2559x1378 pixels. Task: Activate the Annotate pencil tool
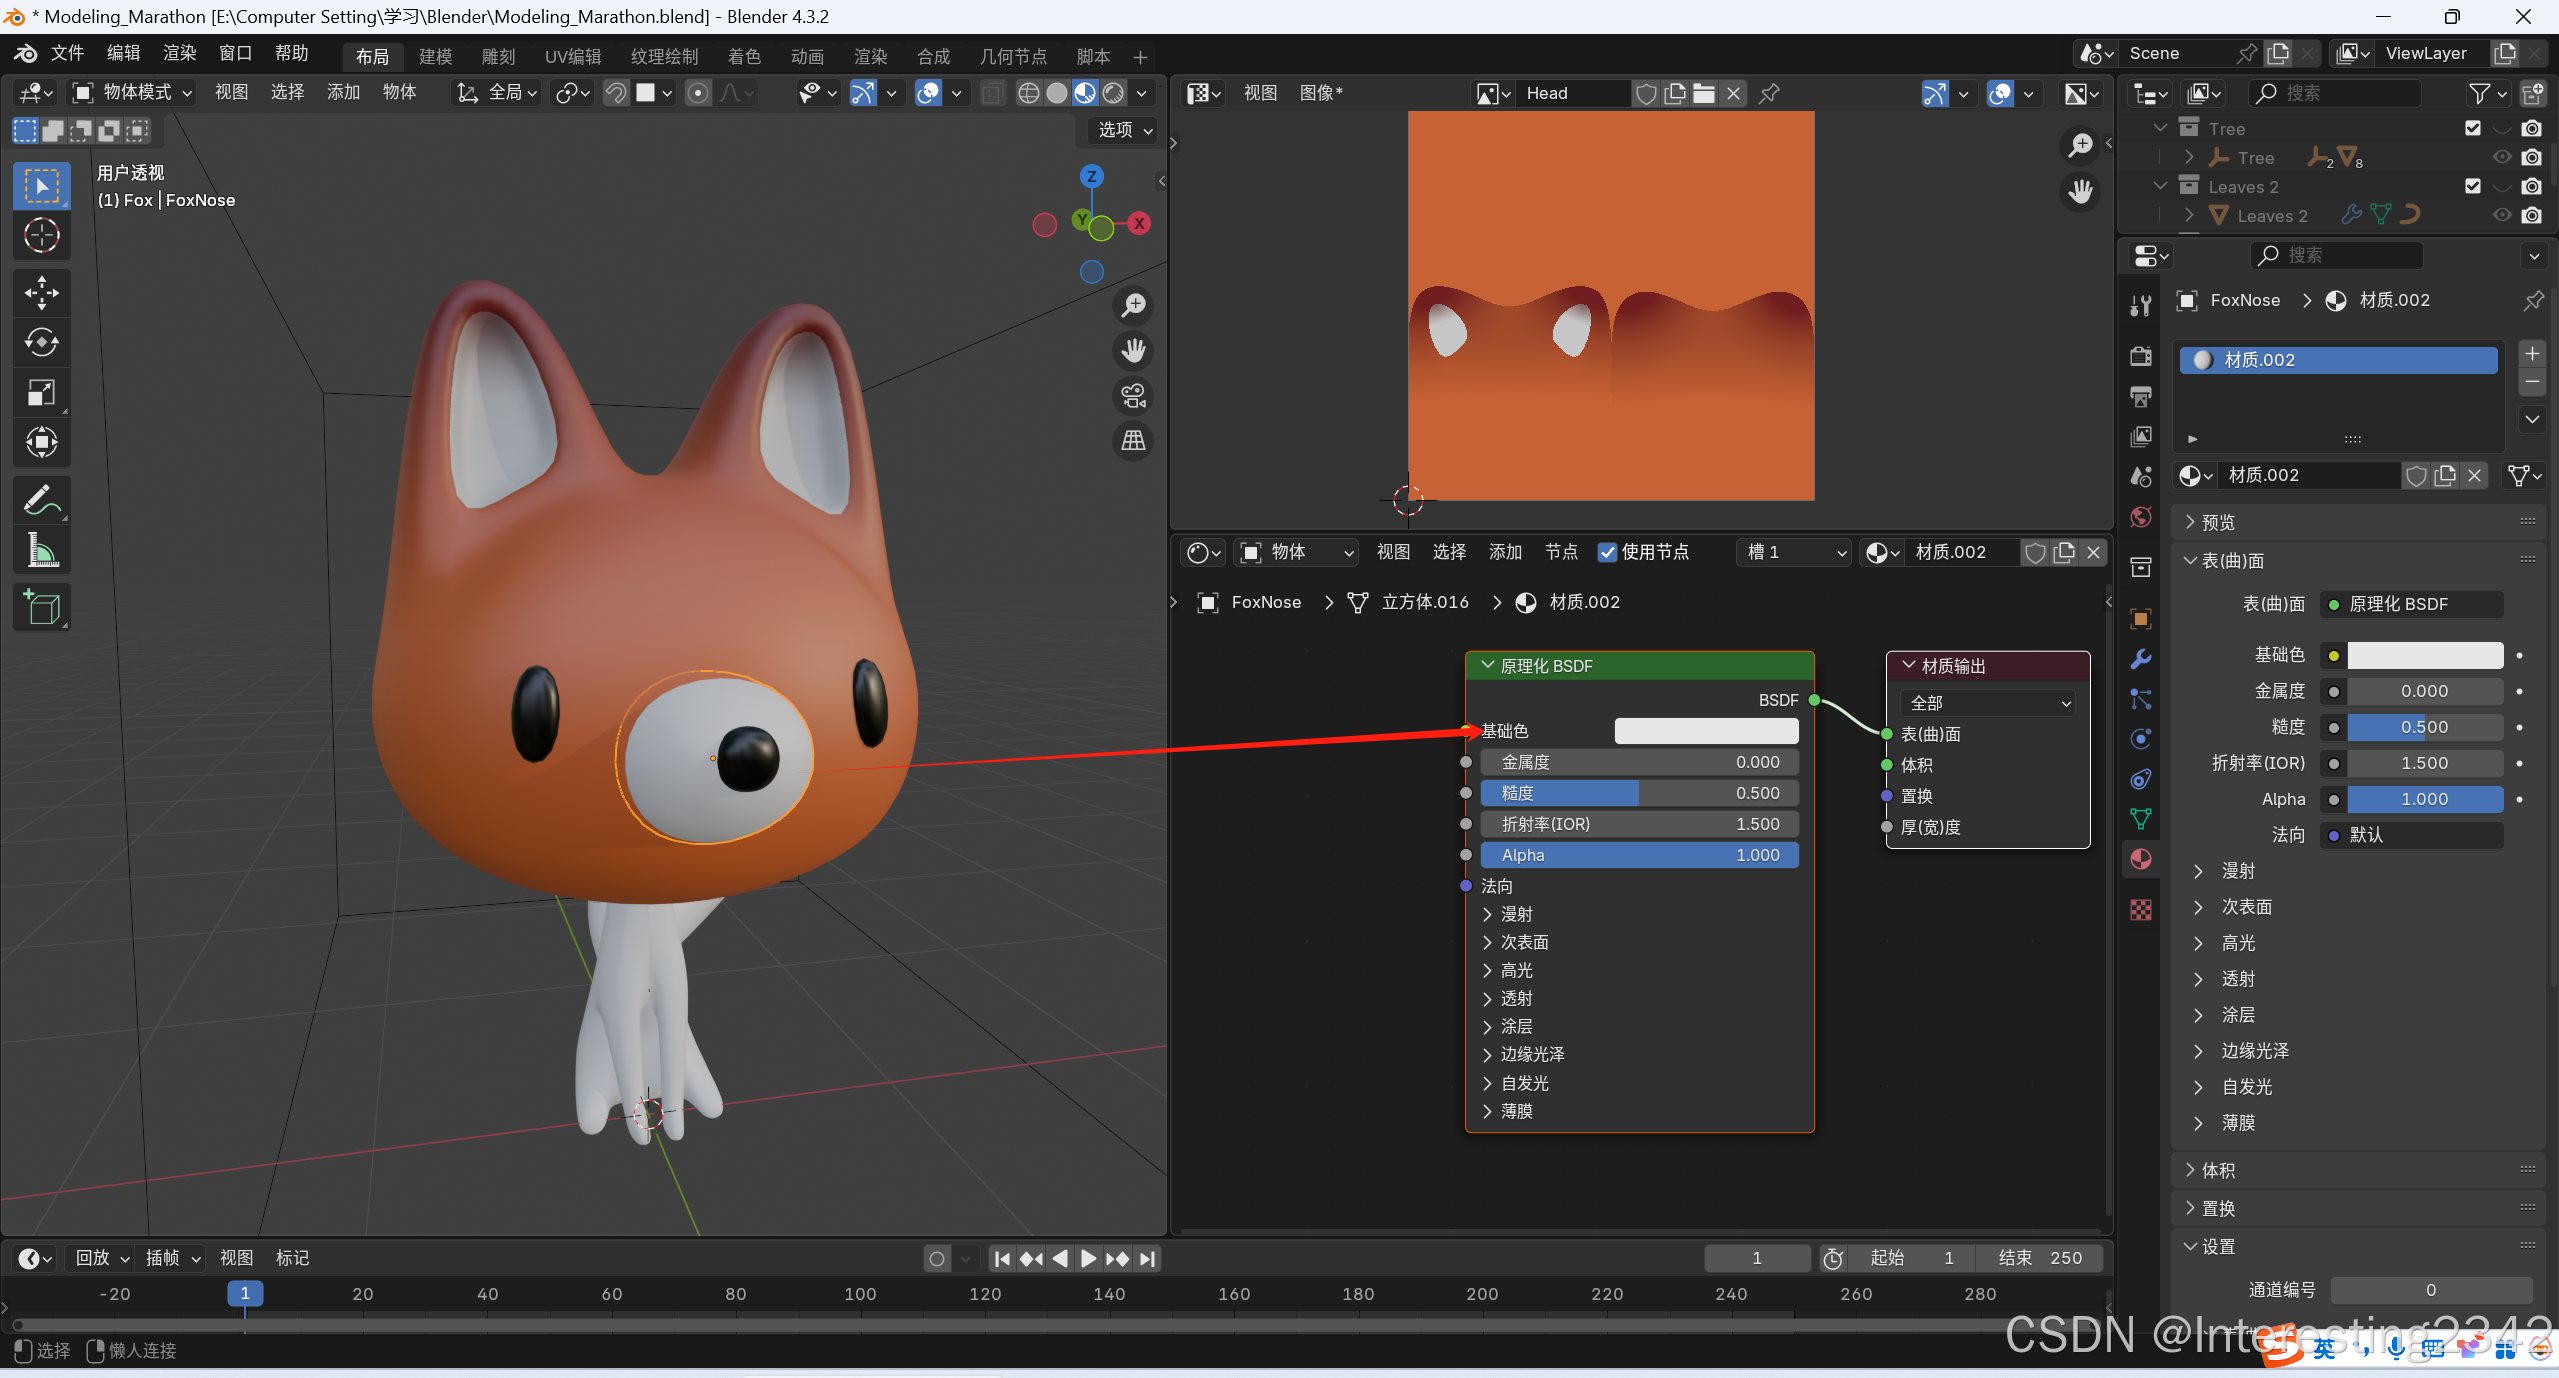tap(41, 500)
